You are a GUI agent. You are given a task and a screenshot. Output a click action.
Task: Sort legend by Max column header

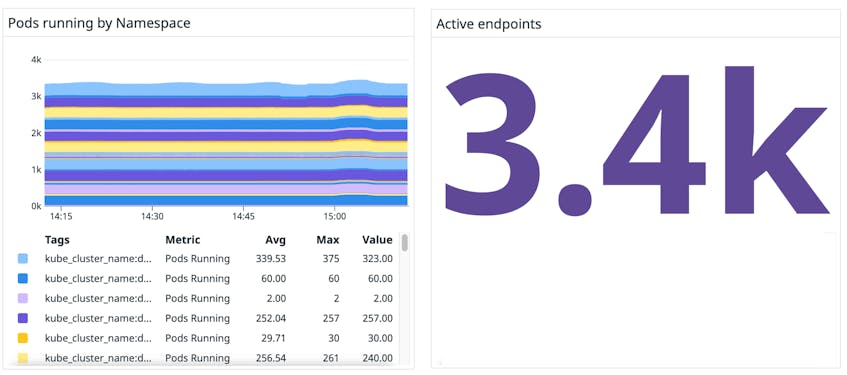click(328, 240)
